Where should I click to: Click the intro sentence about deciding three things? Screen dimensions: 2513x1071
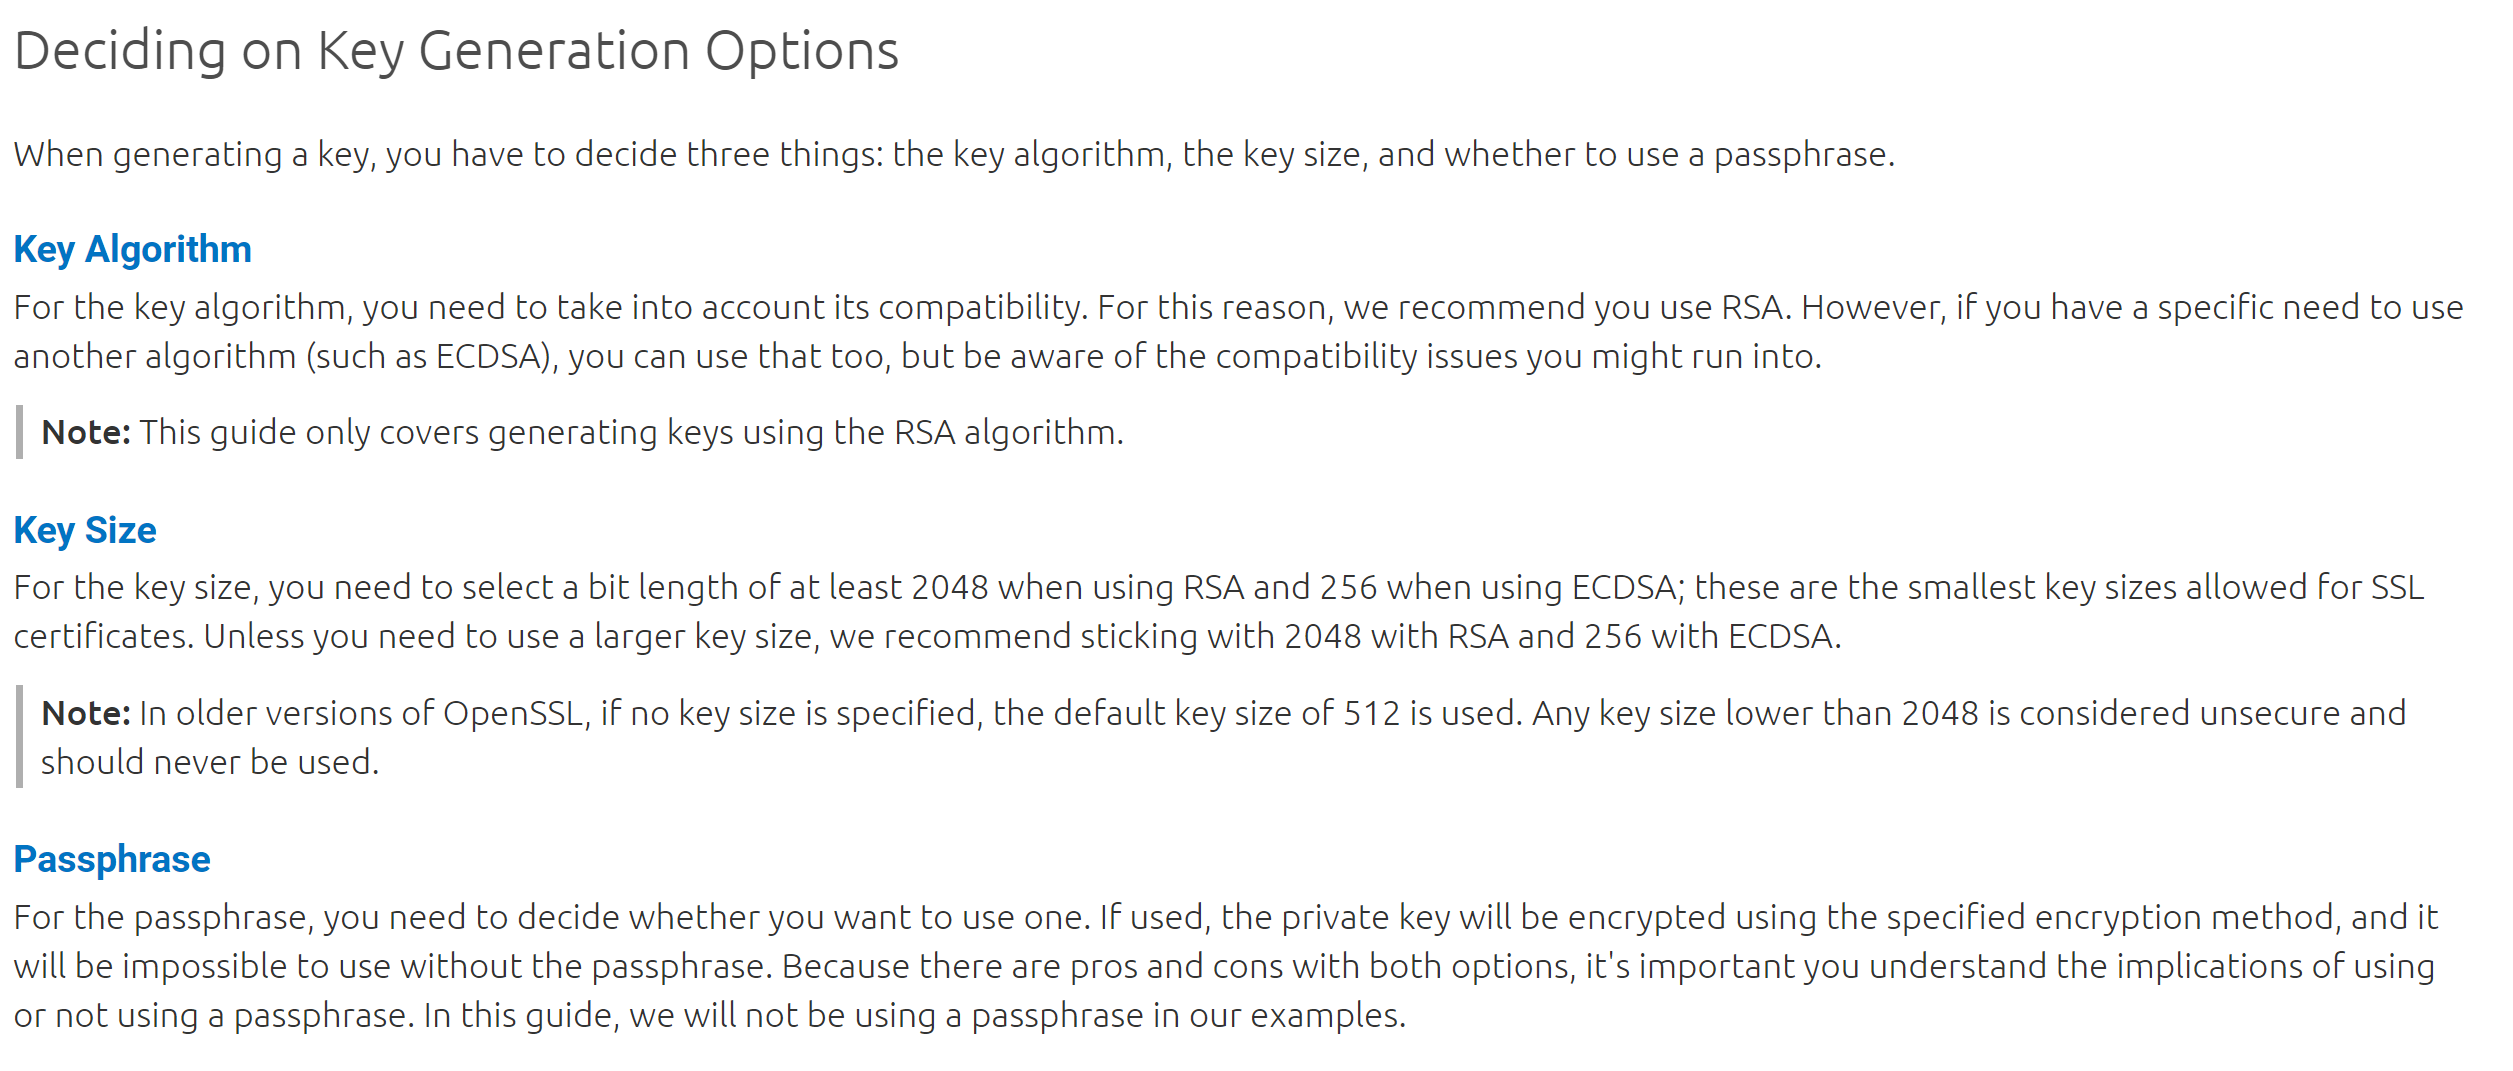tap(954, 155)
